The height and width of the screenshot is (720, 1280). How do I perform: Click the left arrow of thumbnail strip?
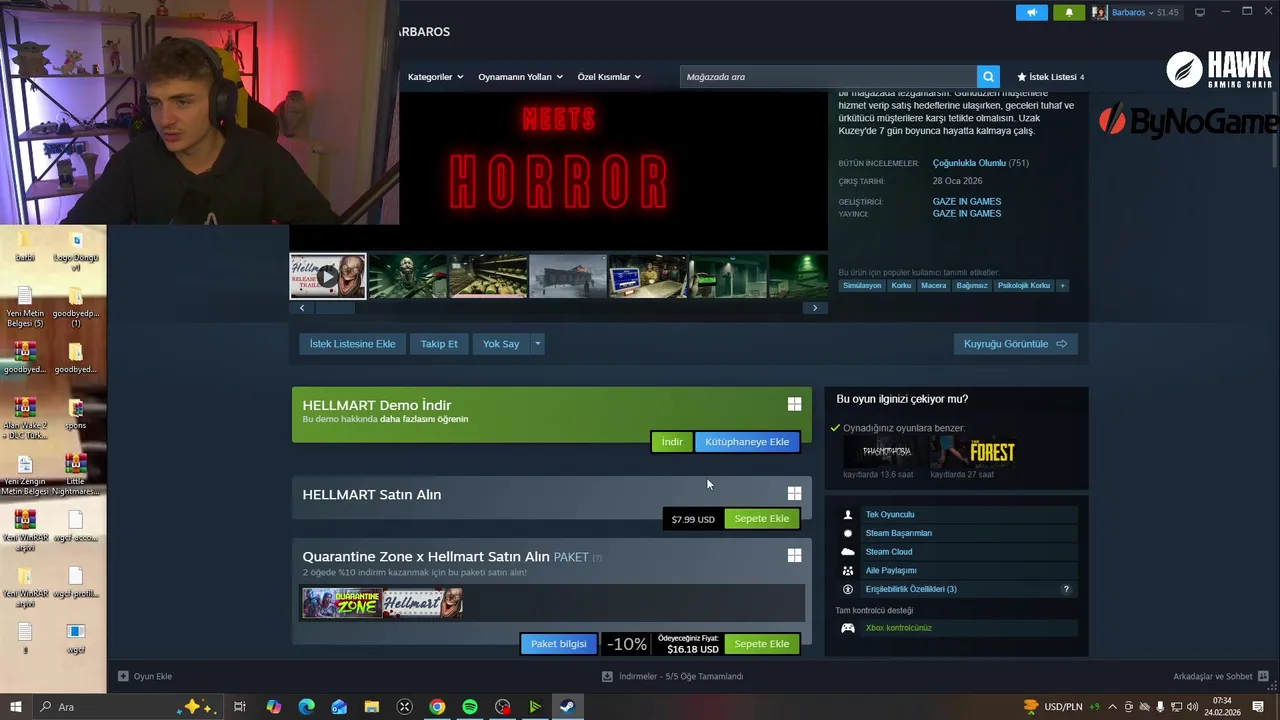pos(302,308)
